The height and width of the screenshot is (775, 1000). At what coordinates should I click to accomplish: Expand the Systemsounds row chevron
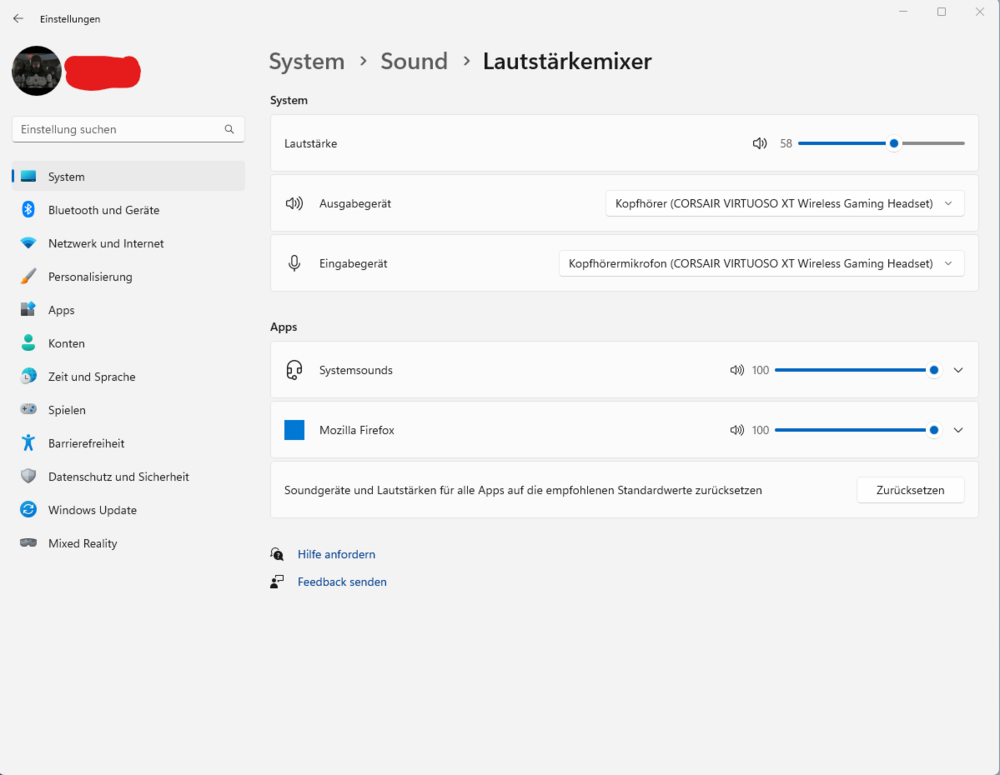[x=958, y=369]
